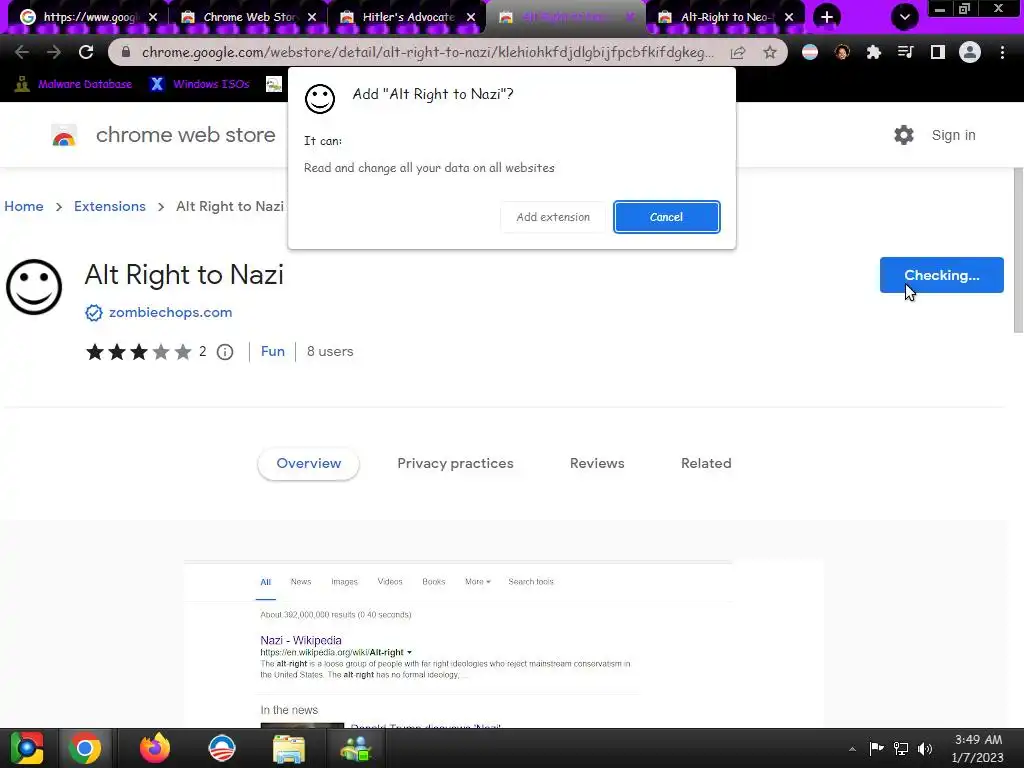The image size is (1024, 768).
Task: Click the page vertical scrollbar
Action: point(1017,251)
